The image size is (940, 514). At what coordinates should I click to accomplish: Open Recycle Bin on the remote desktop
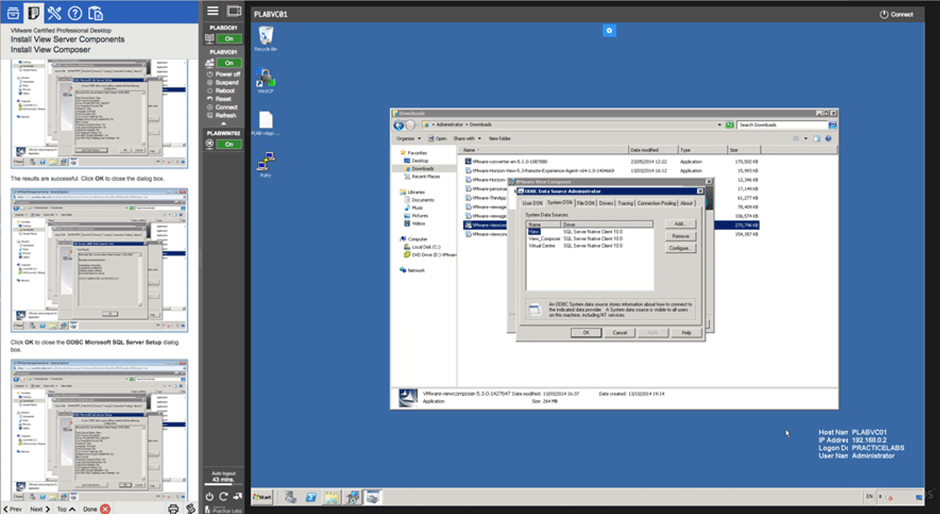point(266,39)
